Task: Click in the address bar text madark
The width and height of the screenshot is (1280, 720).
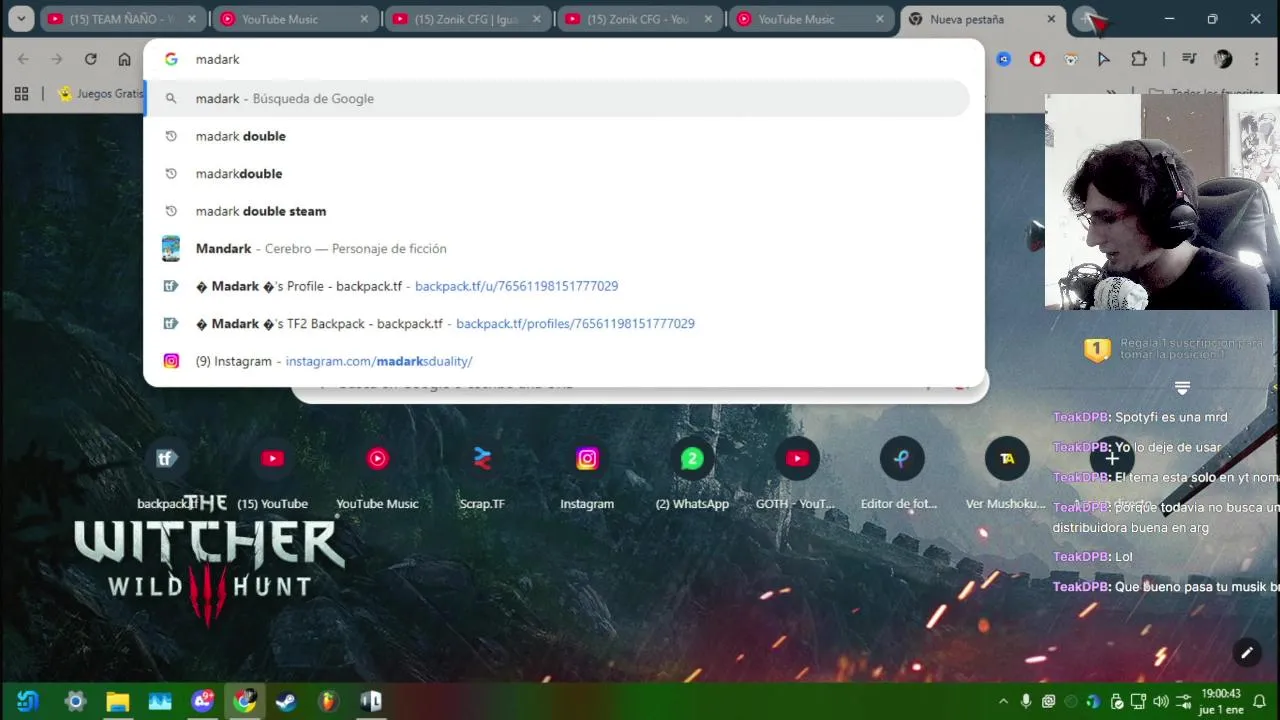Action: tap(217, 59)
